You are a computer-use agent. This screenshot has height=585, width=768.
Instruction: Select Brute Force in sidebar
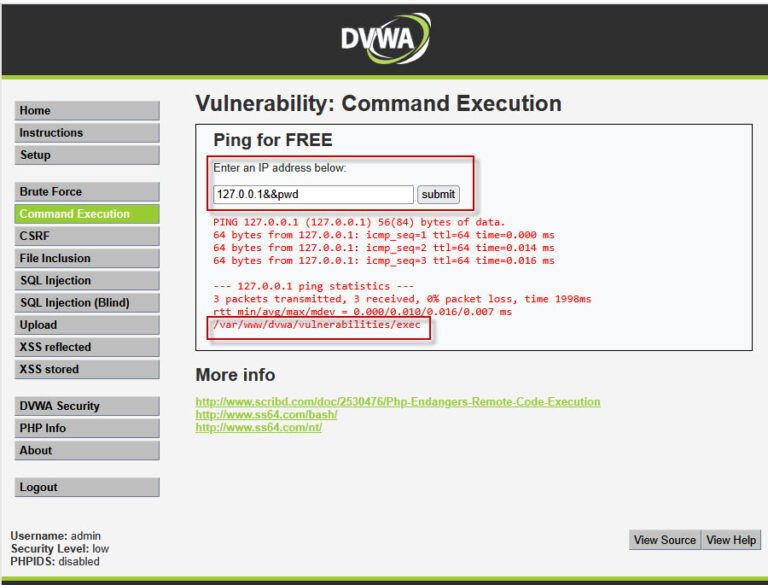(x=87, y=192)
